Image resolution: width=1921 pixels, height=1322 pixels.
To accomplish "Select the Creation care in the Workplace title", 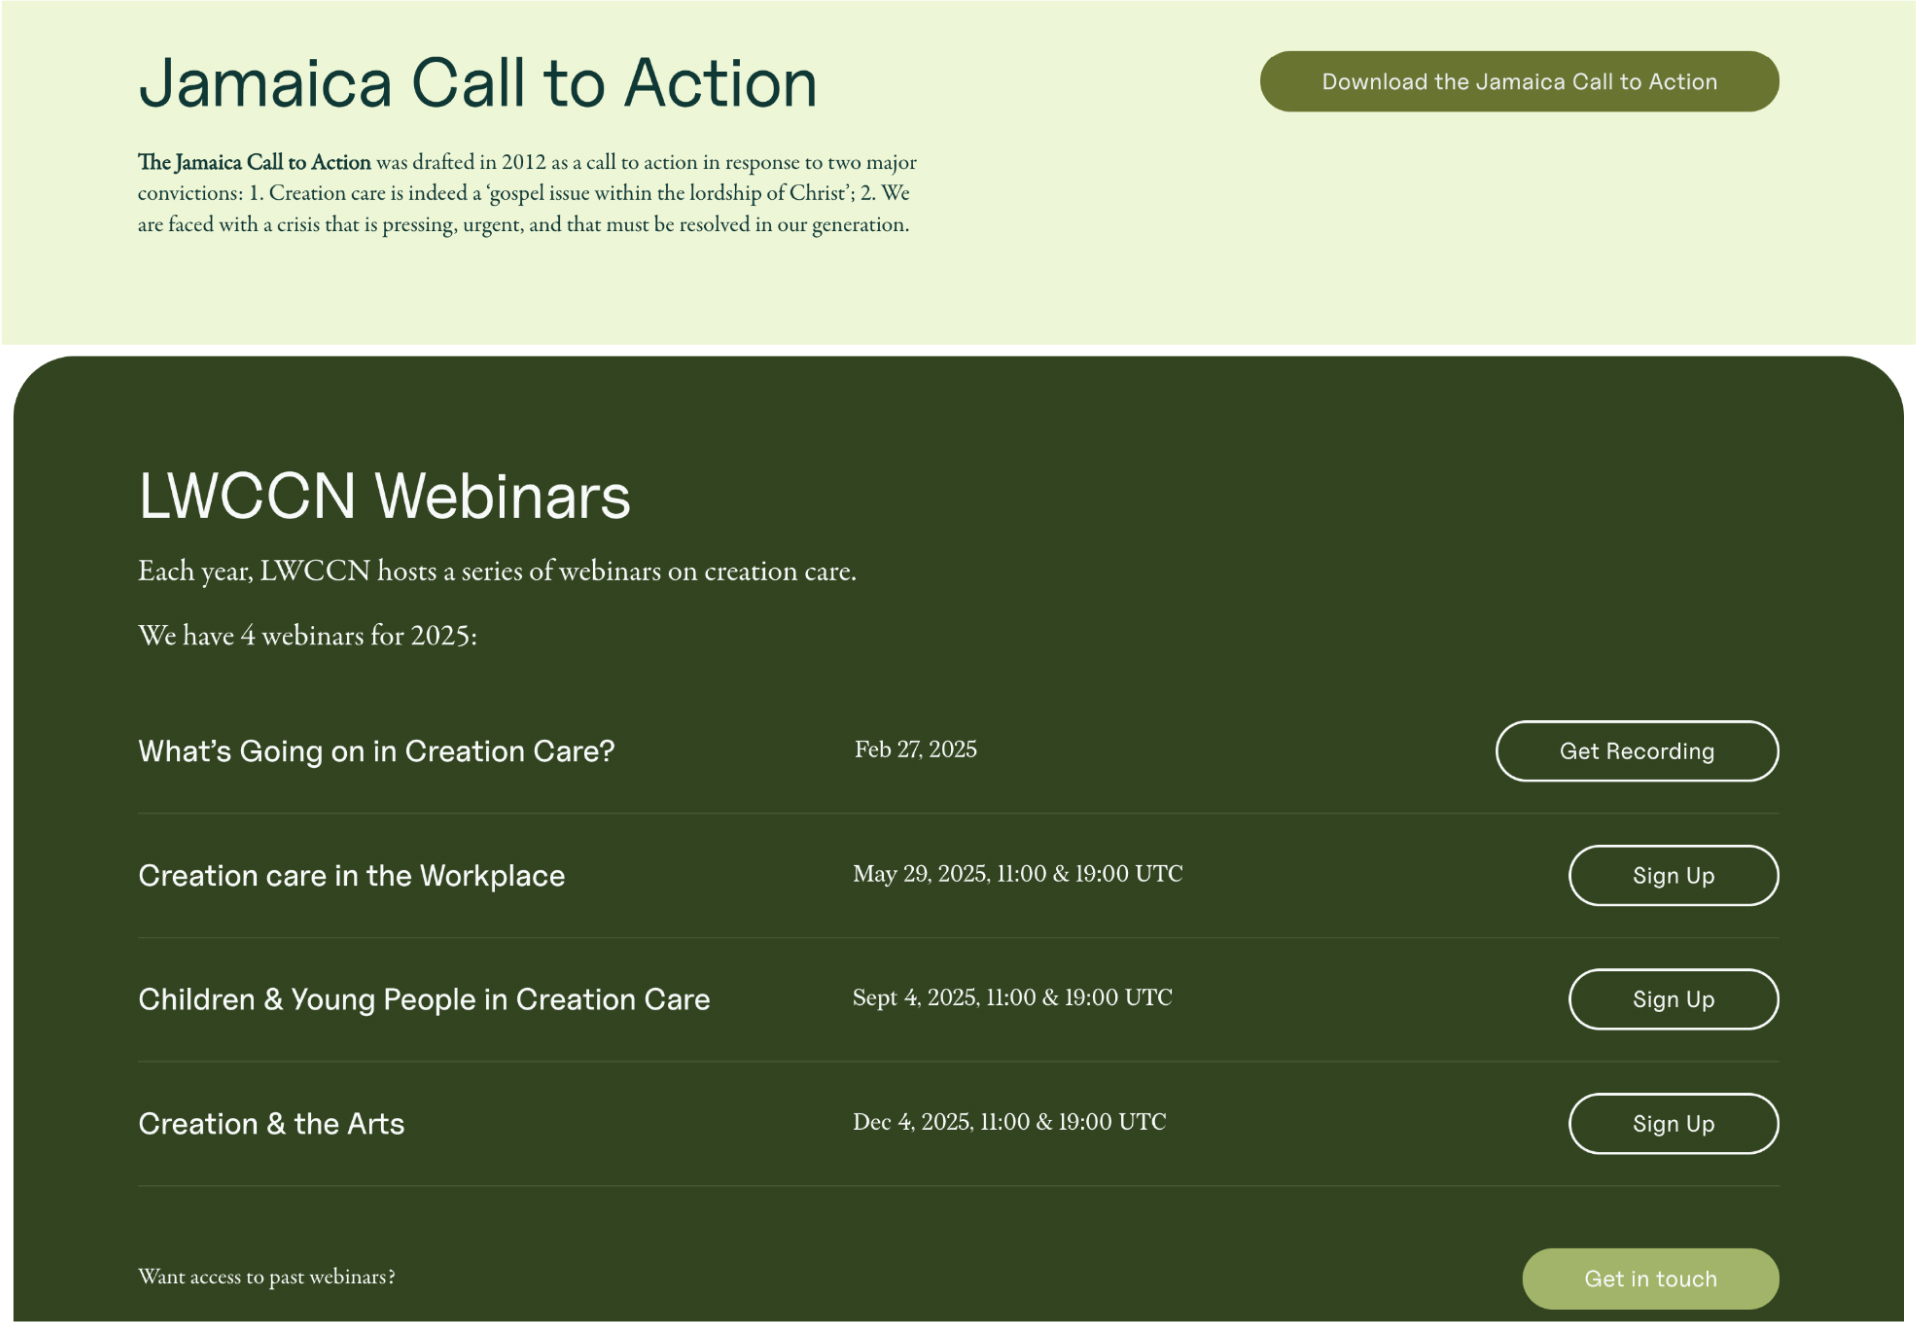I will (351, 875).
